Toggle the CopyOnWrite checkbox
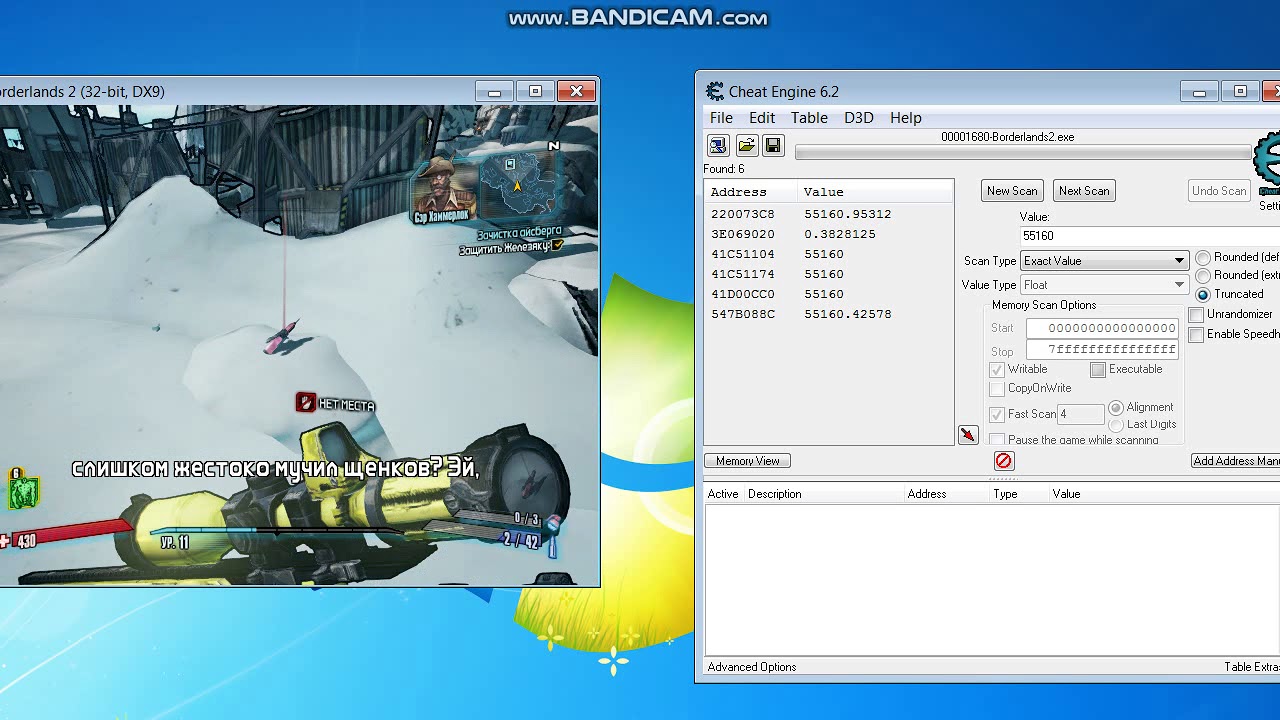1280x720 pixels. (997, 389)
